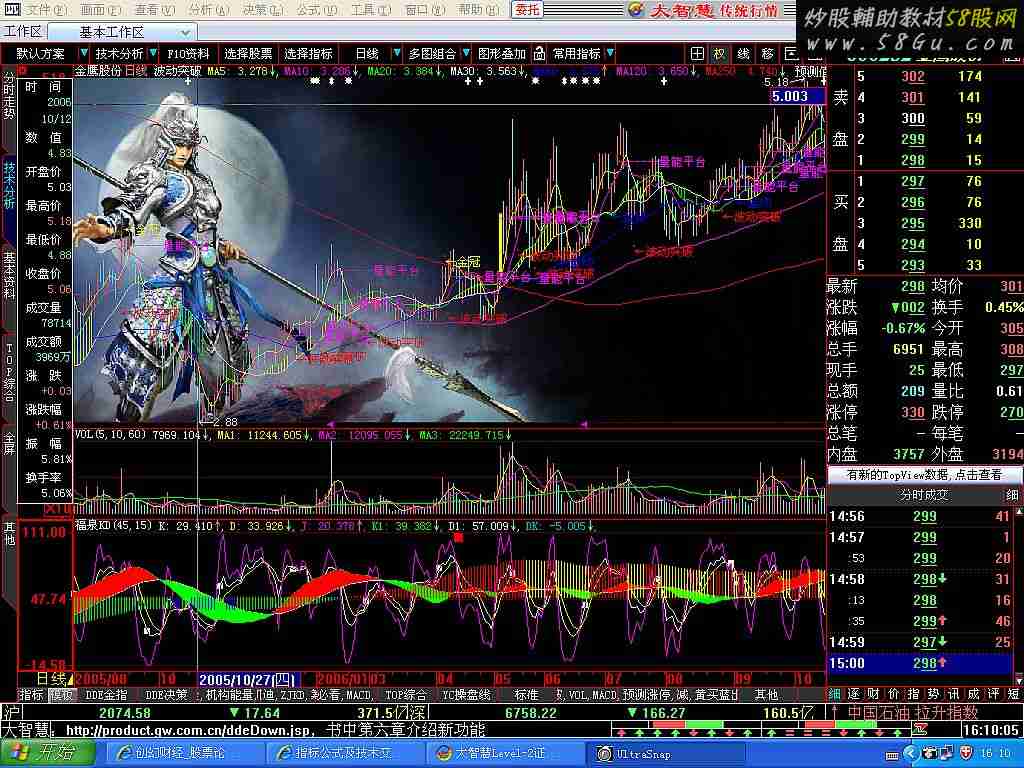The image size is (1024, 768).
Task: Click the 选择股票 toolbar button
Action: coord(248,54)
